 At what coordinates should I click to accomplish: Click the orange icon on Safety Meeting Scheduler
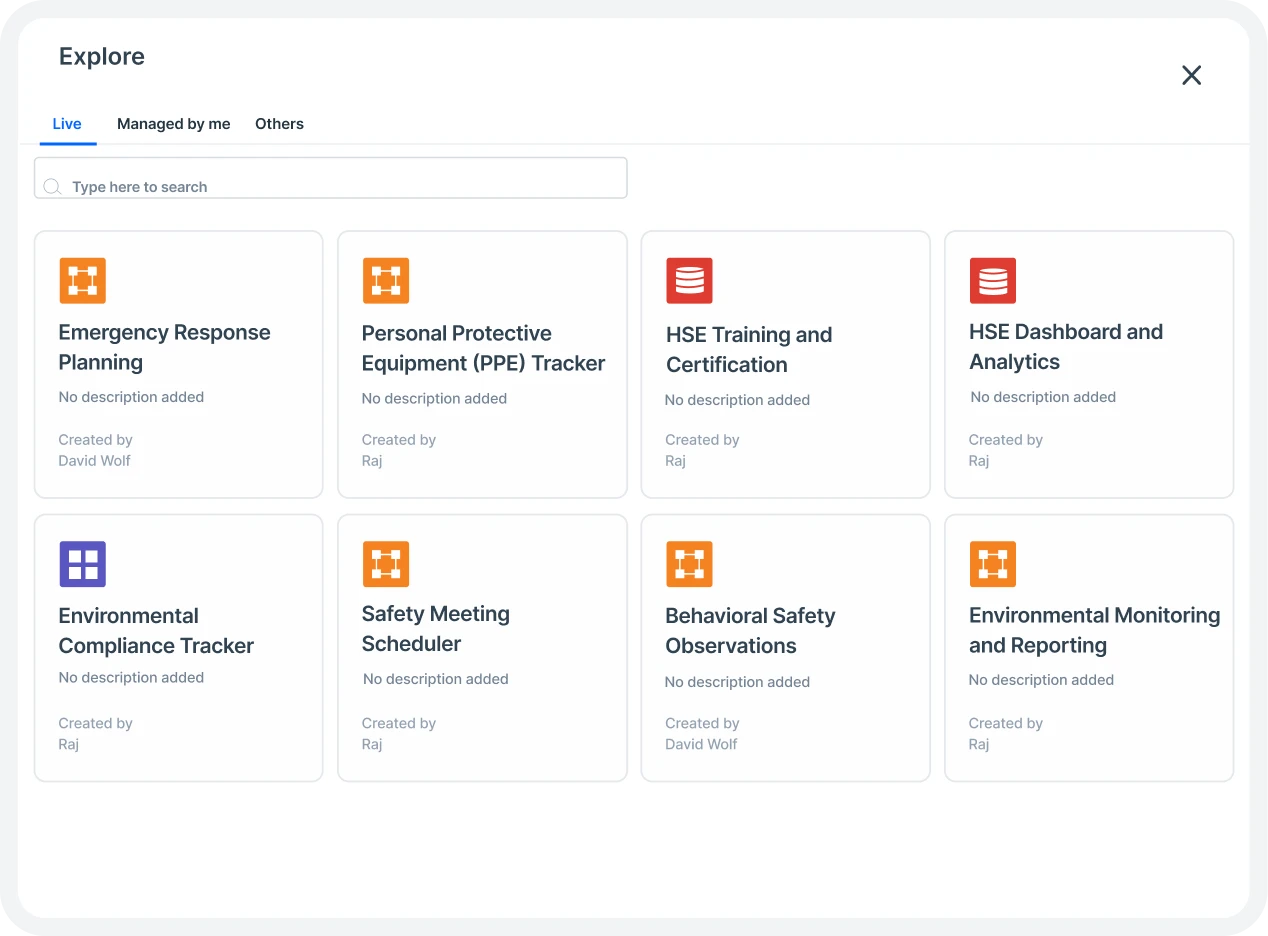coord(386,564)
